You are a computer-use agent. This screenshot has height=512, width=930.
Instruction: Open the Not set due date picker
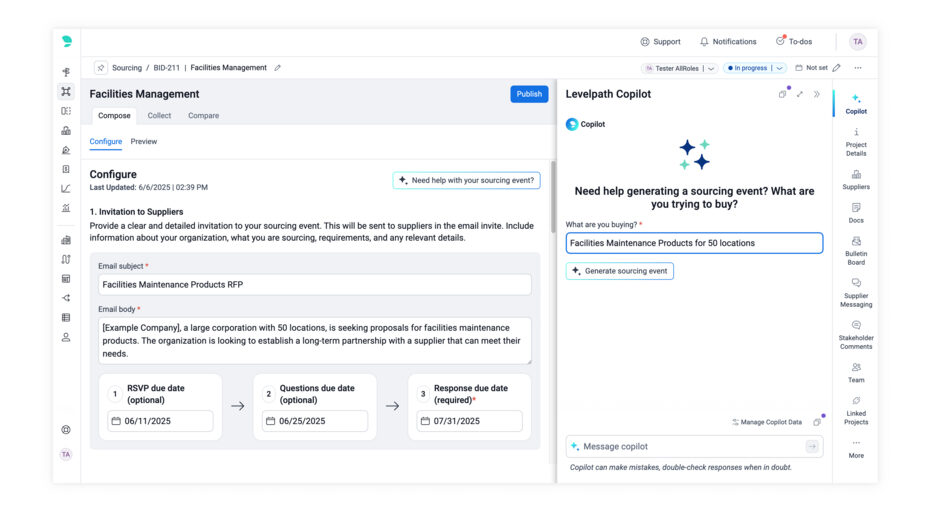click(x=811, y=68)
